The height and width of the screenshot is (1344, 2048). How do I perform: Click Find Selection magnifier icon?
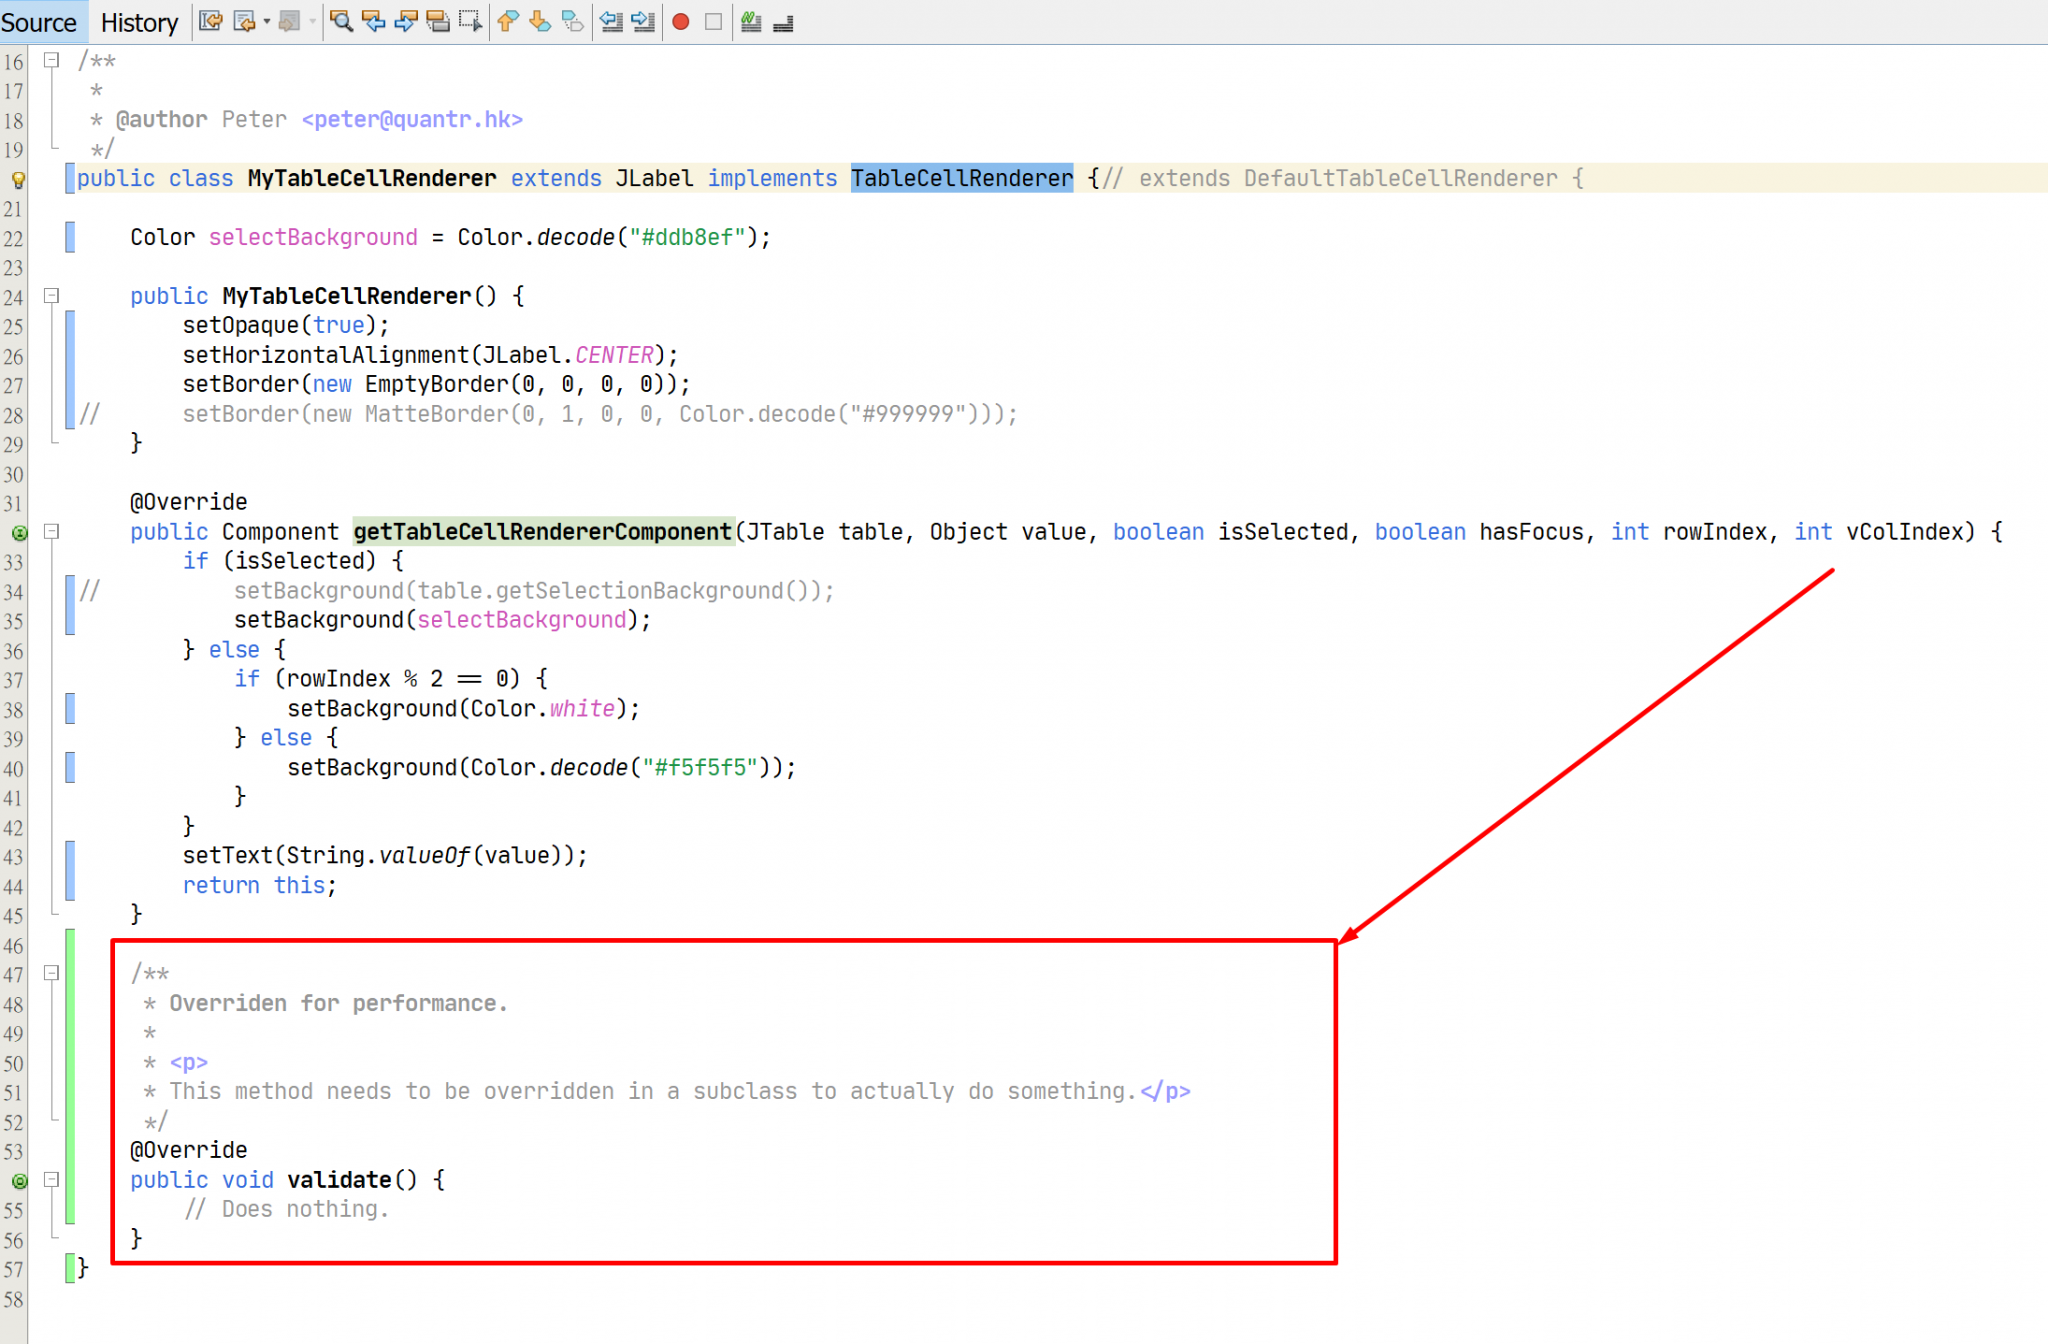tap(341, 21)
